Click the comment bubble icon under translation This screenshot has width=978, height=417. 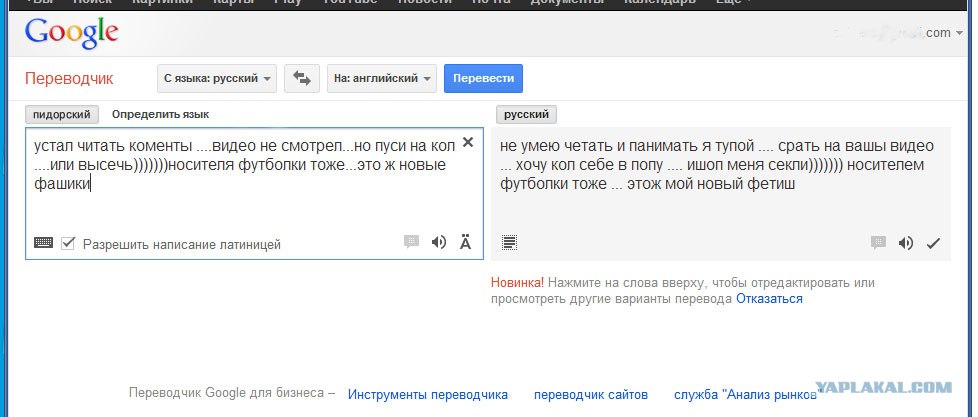tap(878, 243)
